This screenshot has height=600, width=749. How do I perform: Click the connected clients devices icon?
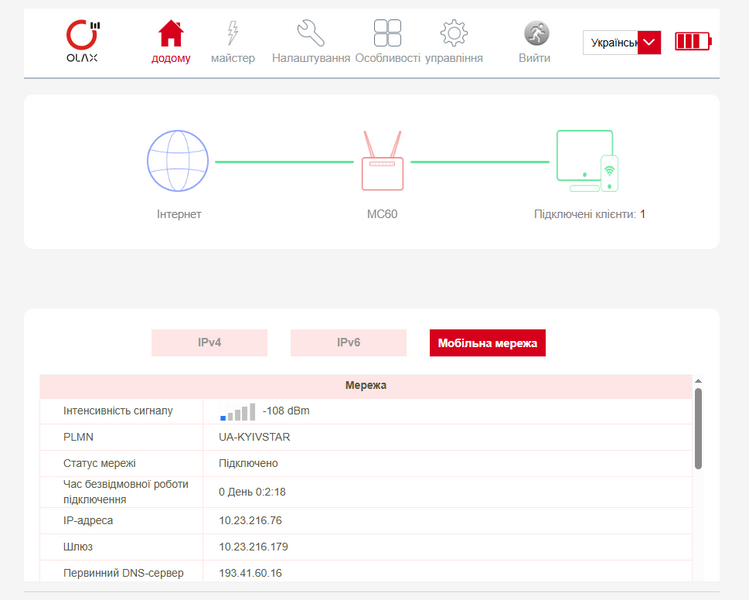pos(588,161)
